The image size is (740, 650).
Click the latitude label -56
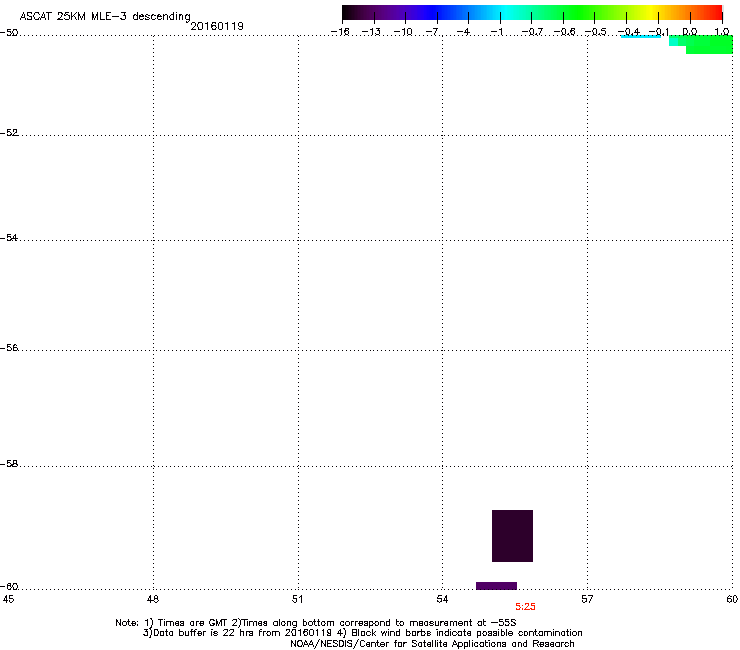click(x=9, y=348)
